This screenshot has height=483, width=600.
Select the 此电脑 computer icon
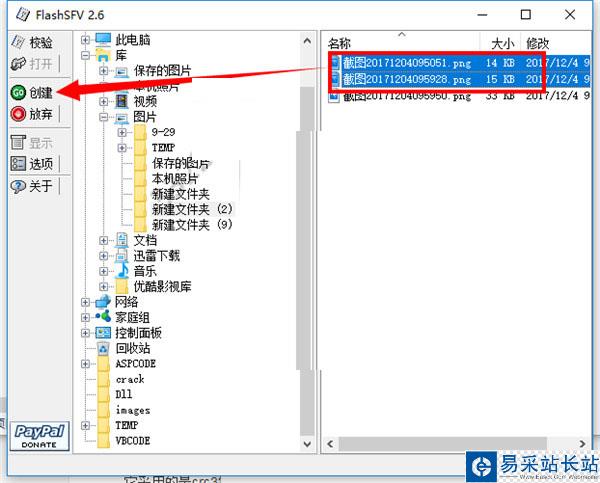pos(103,39)
